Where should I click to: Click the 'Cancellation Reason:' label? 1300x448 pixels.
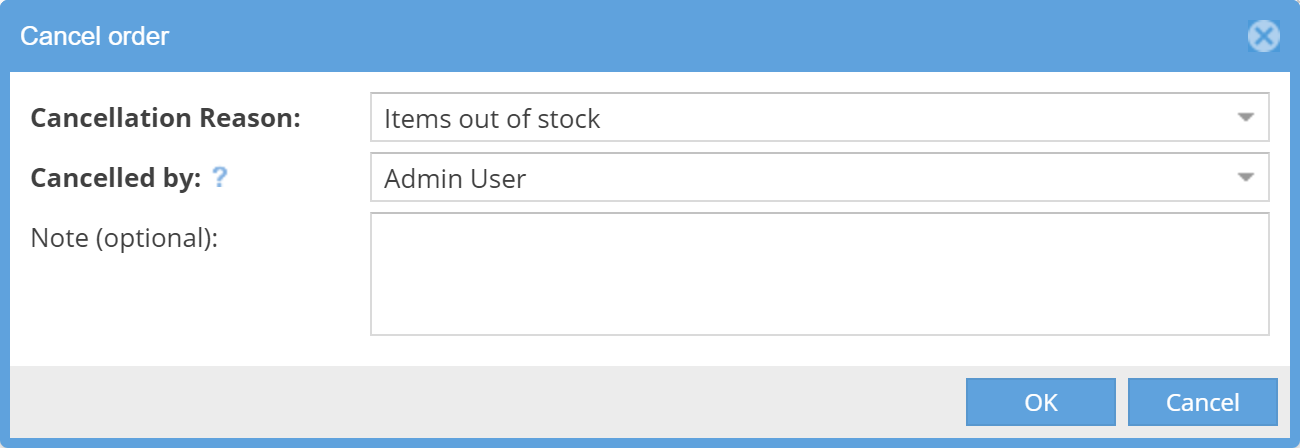click(166, 118)
